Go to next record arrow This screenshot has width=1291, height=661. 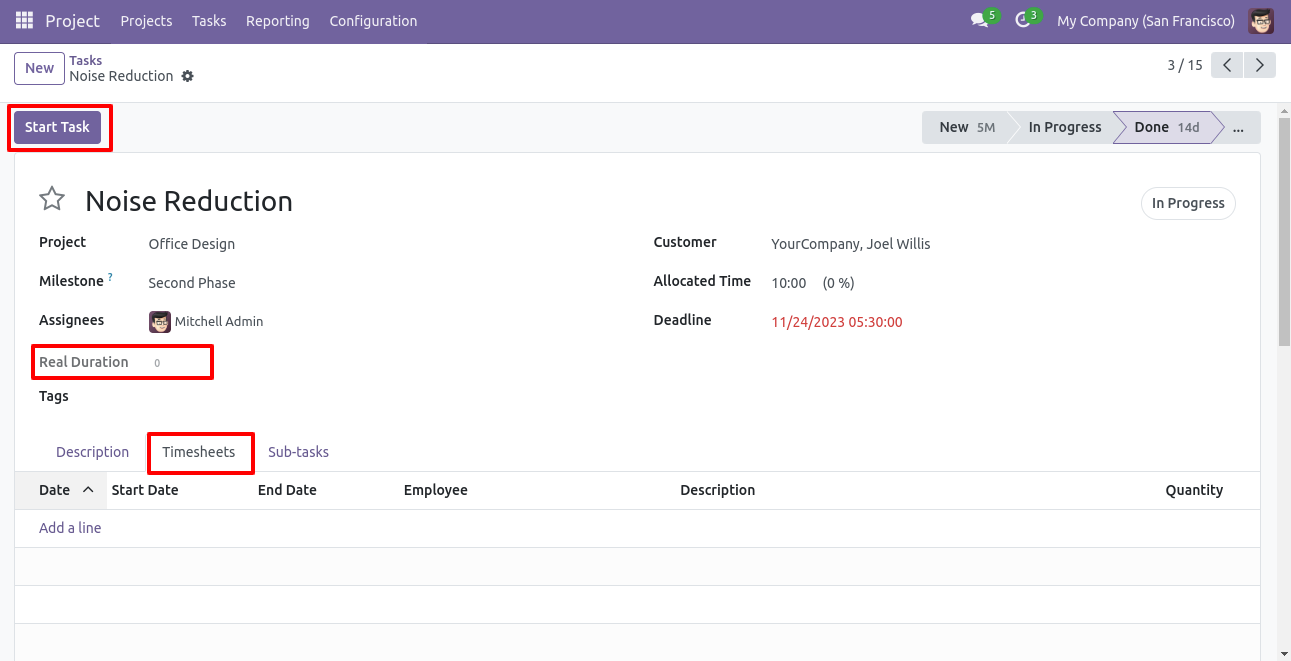(1260, 66)
